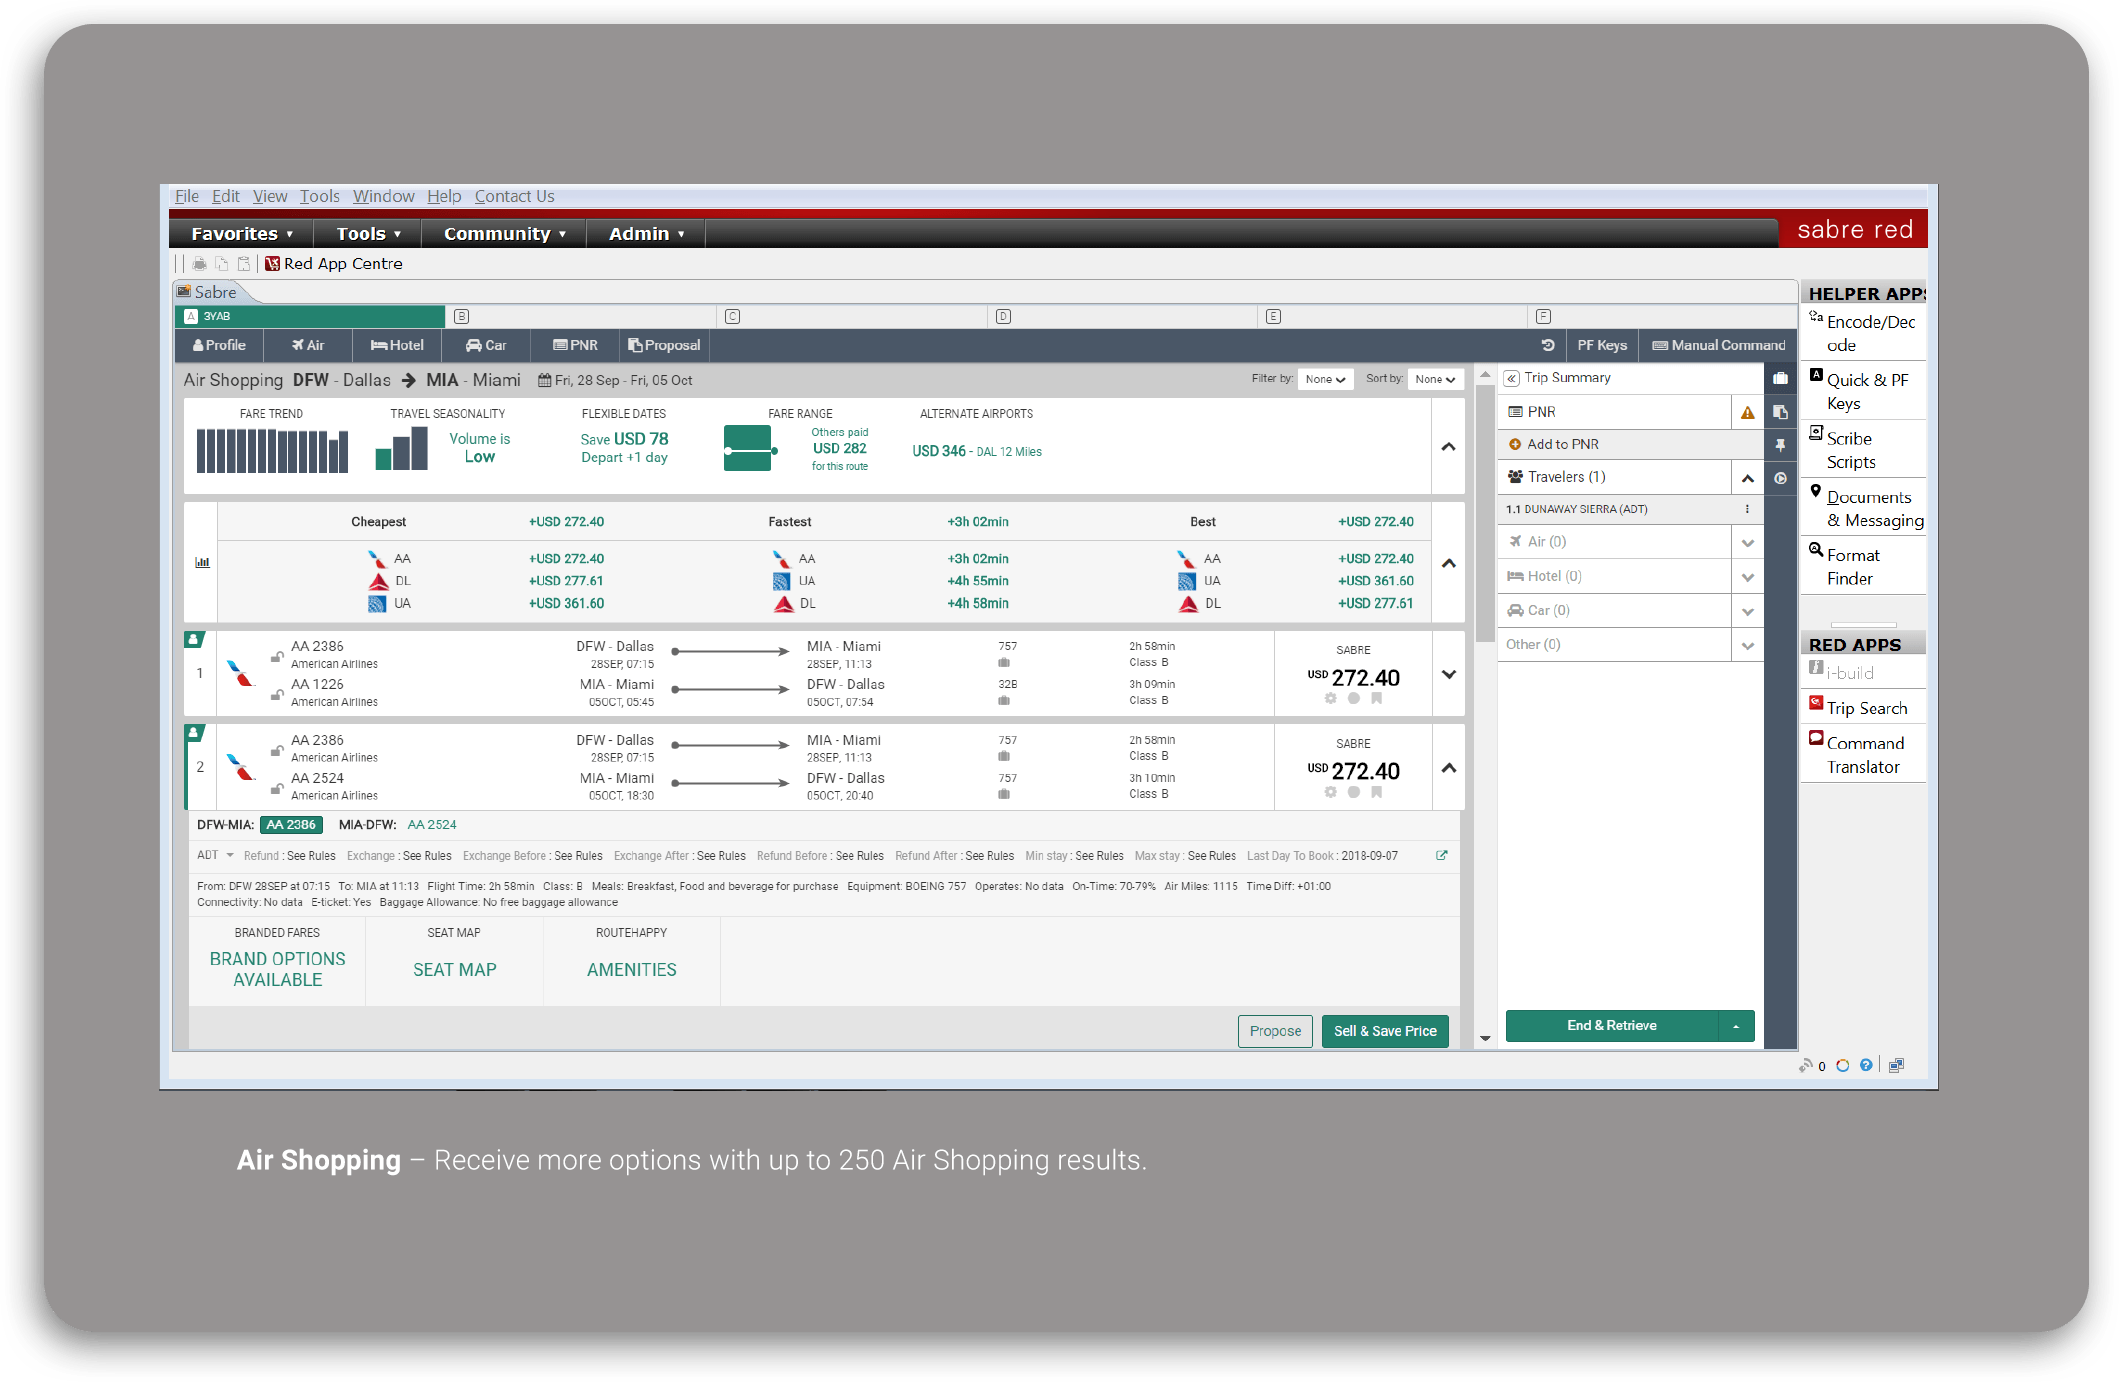Open the Community dropdown menu
Screen dimensions: 2119x1382
click(x=504, y=234)
